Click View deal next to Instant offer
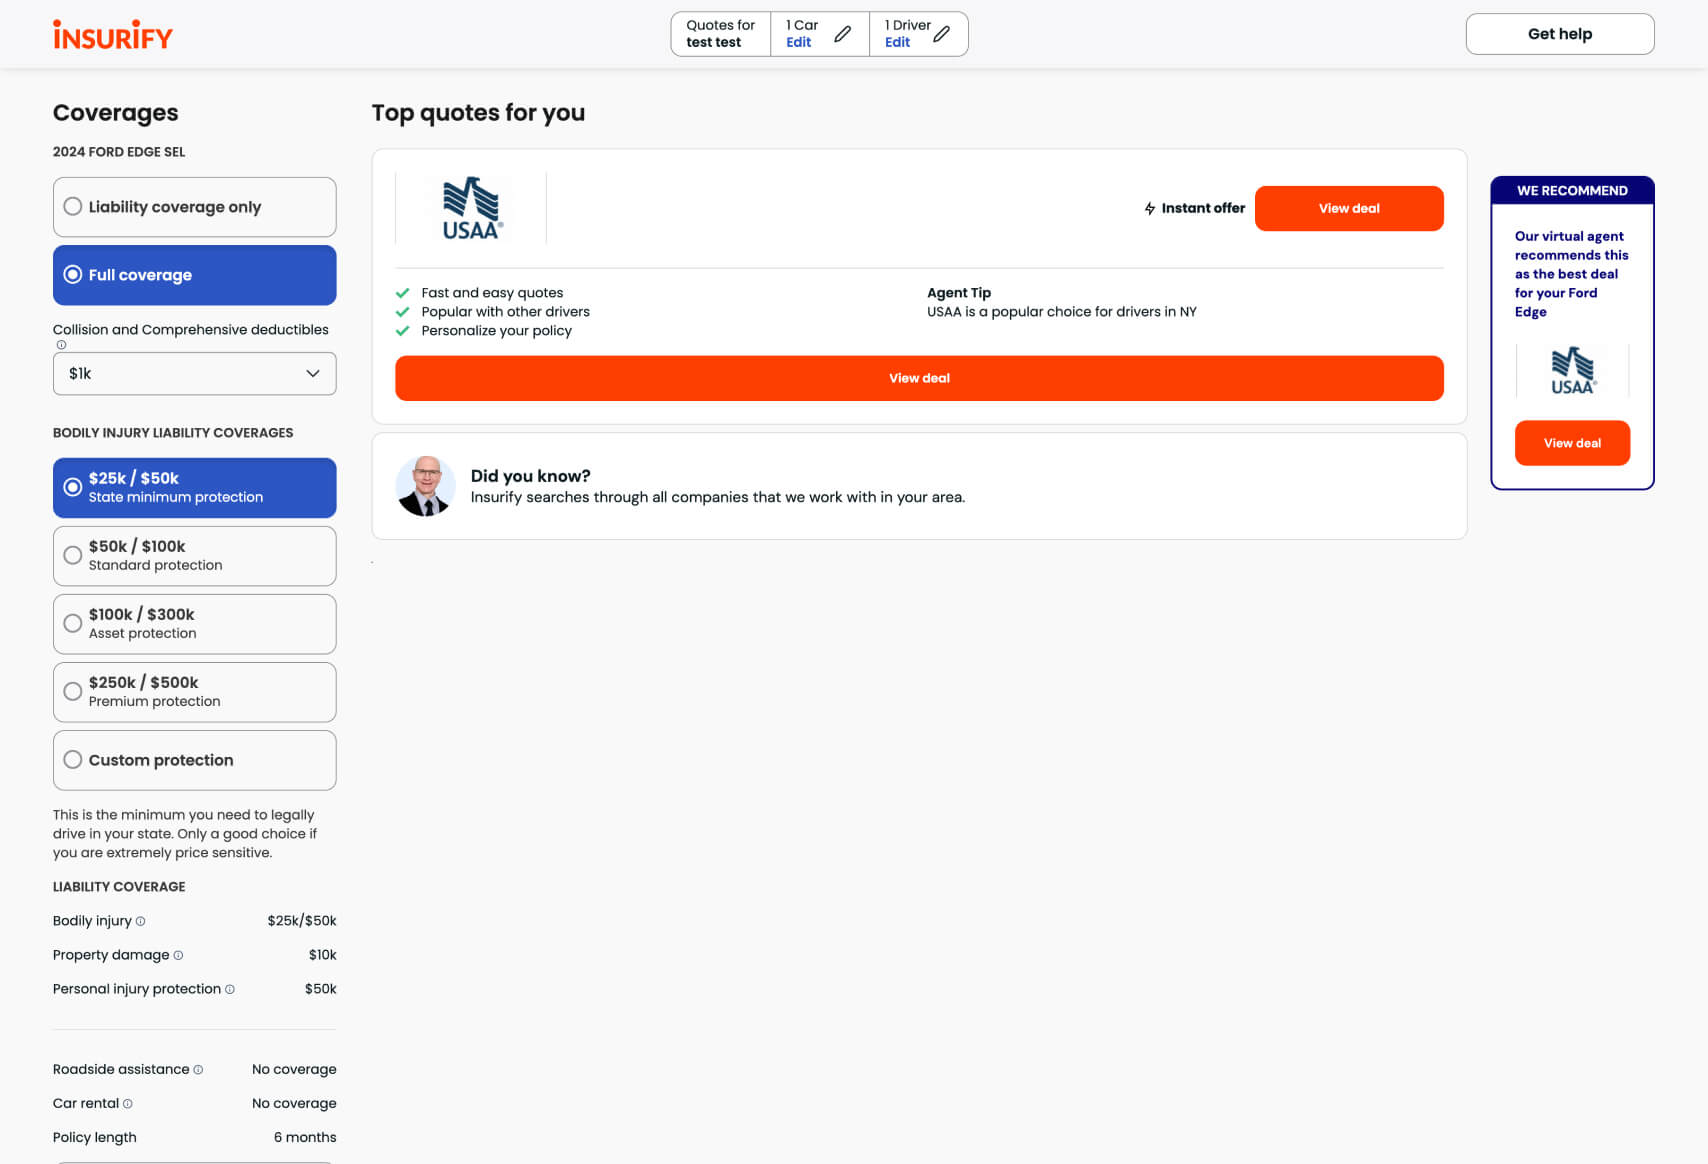Image resolution: width=1708 pixels, height=1164 pixels. click(1349, 208)
